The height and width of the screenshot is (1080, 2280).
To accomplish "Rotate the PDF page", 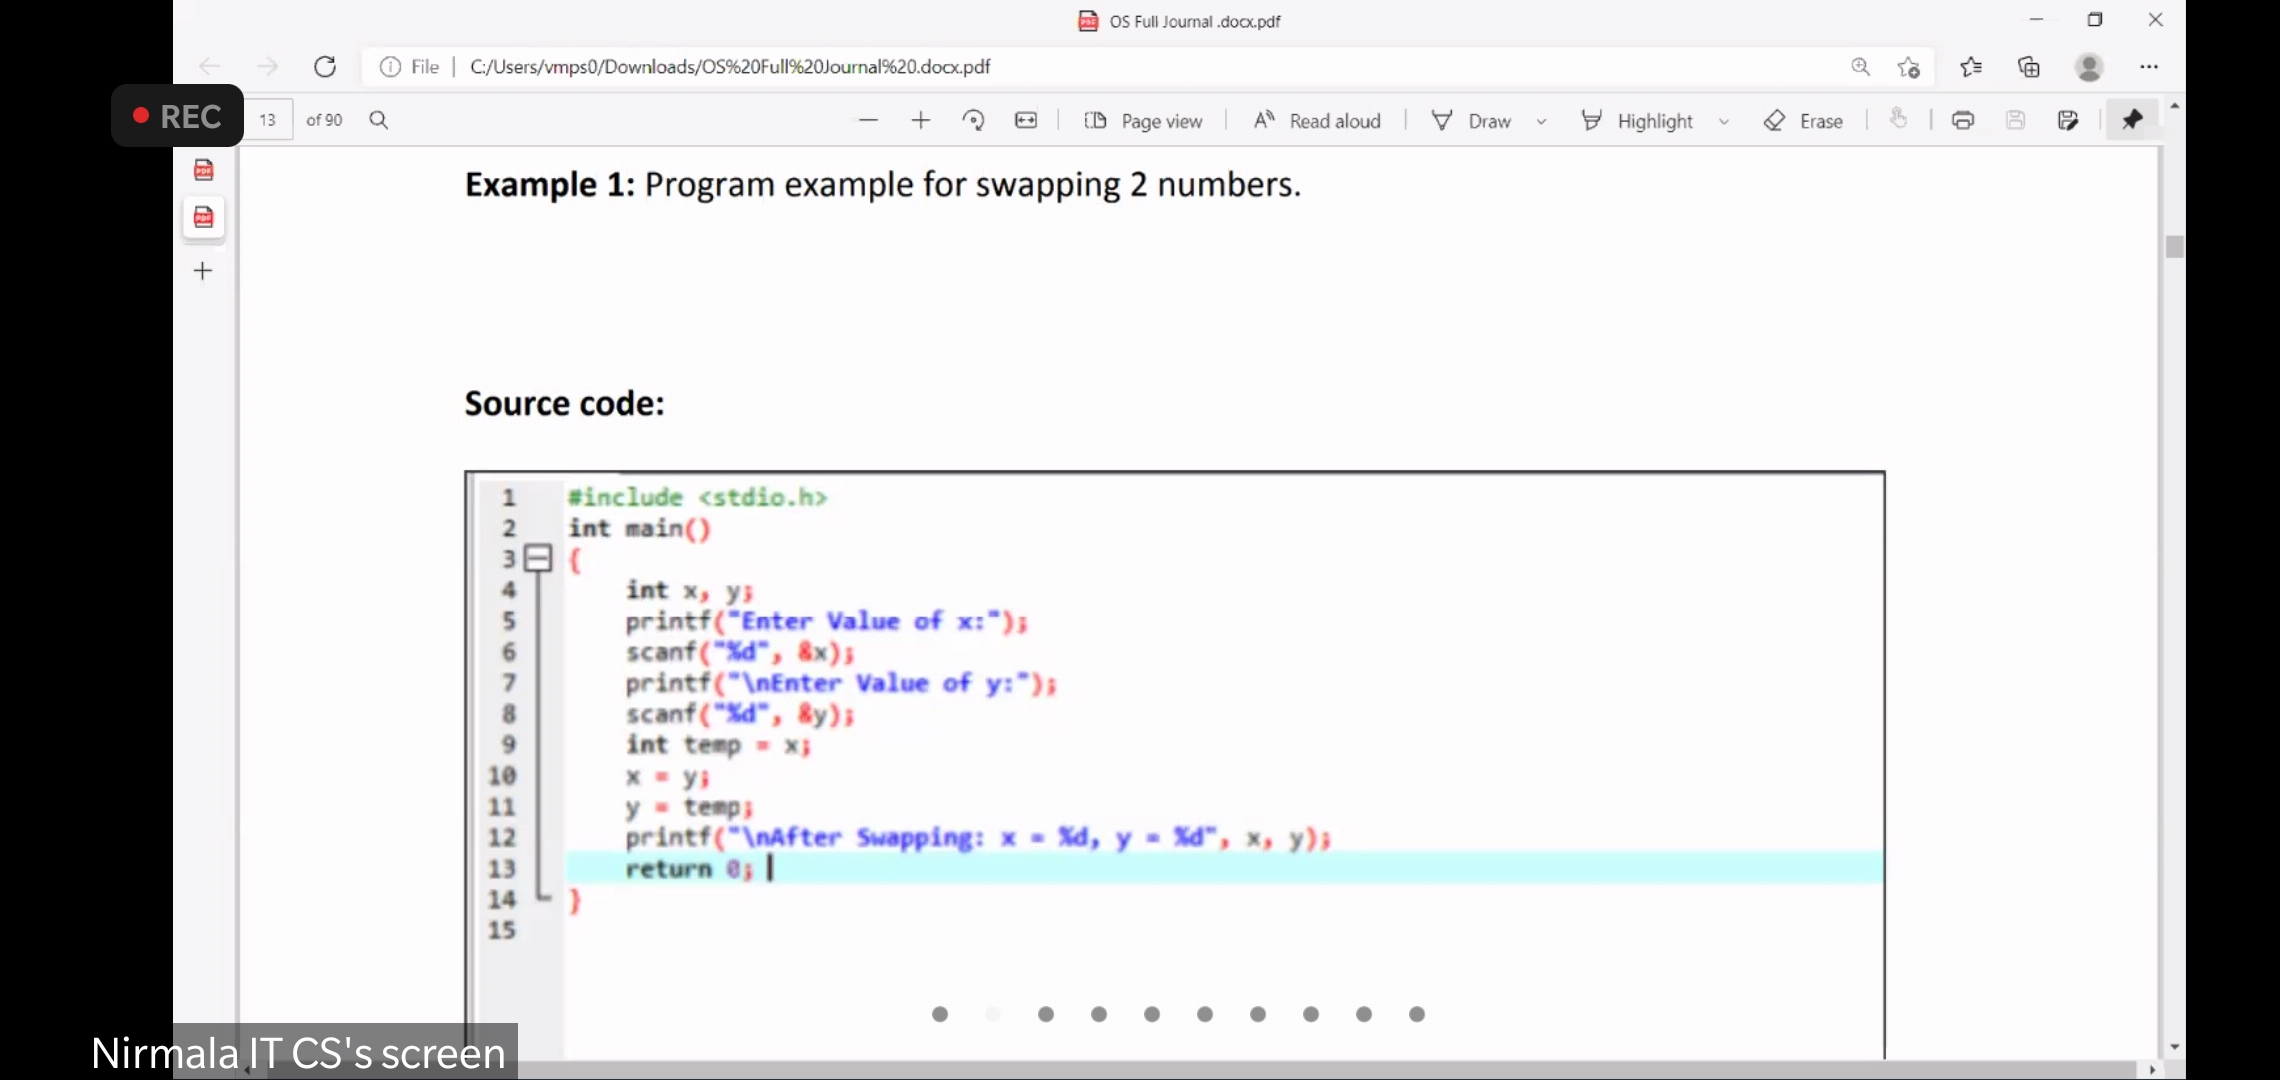I will point(973,120).
